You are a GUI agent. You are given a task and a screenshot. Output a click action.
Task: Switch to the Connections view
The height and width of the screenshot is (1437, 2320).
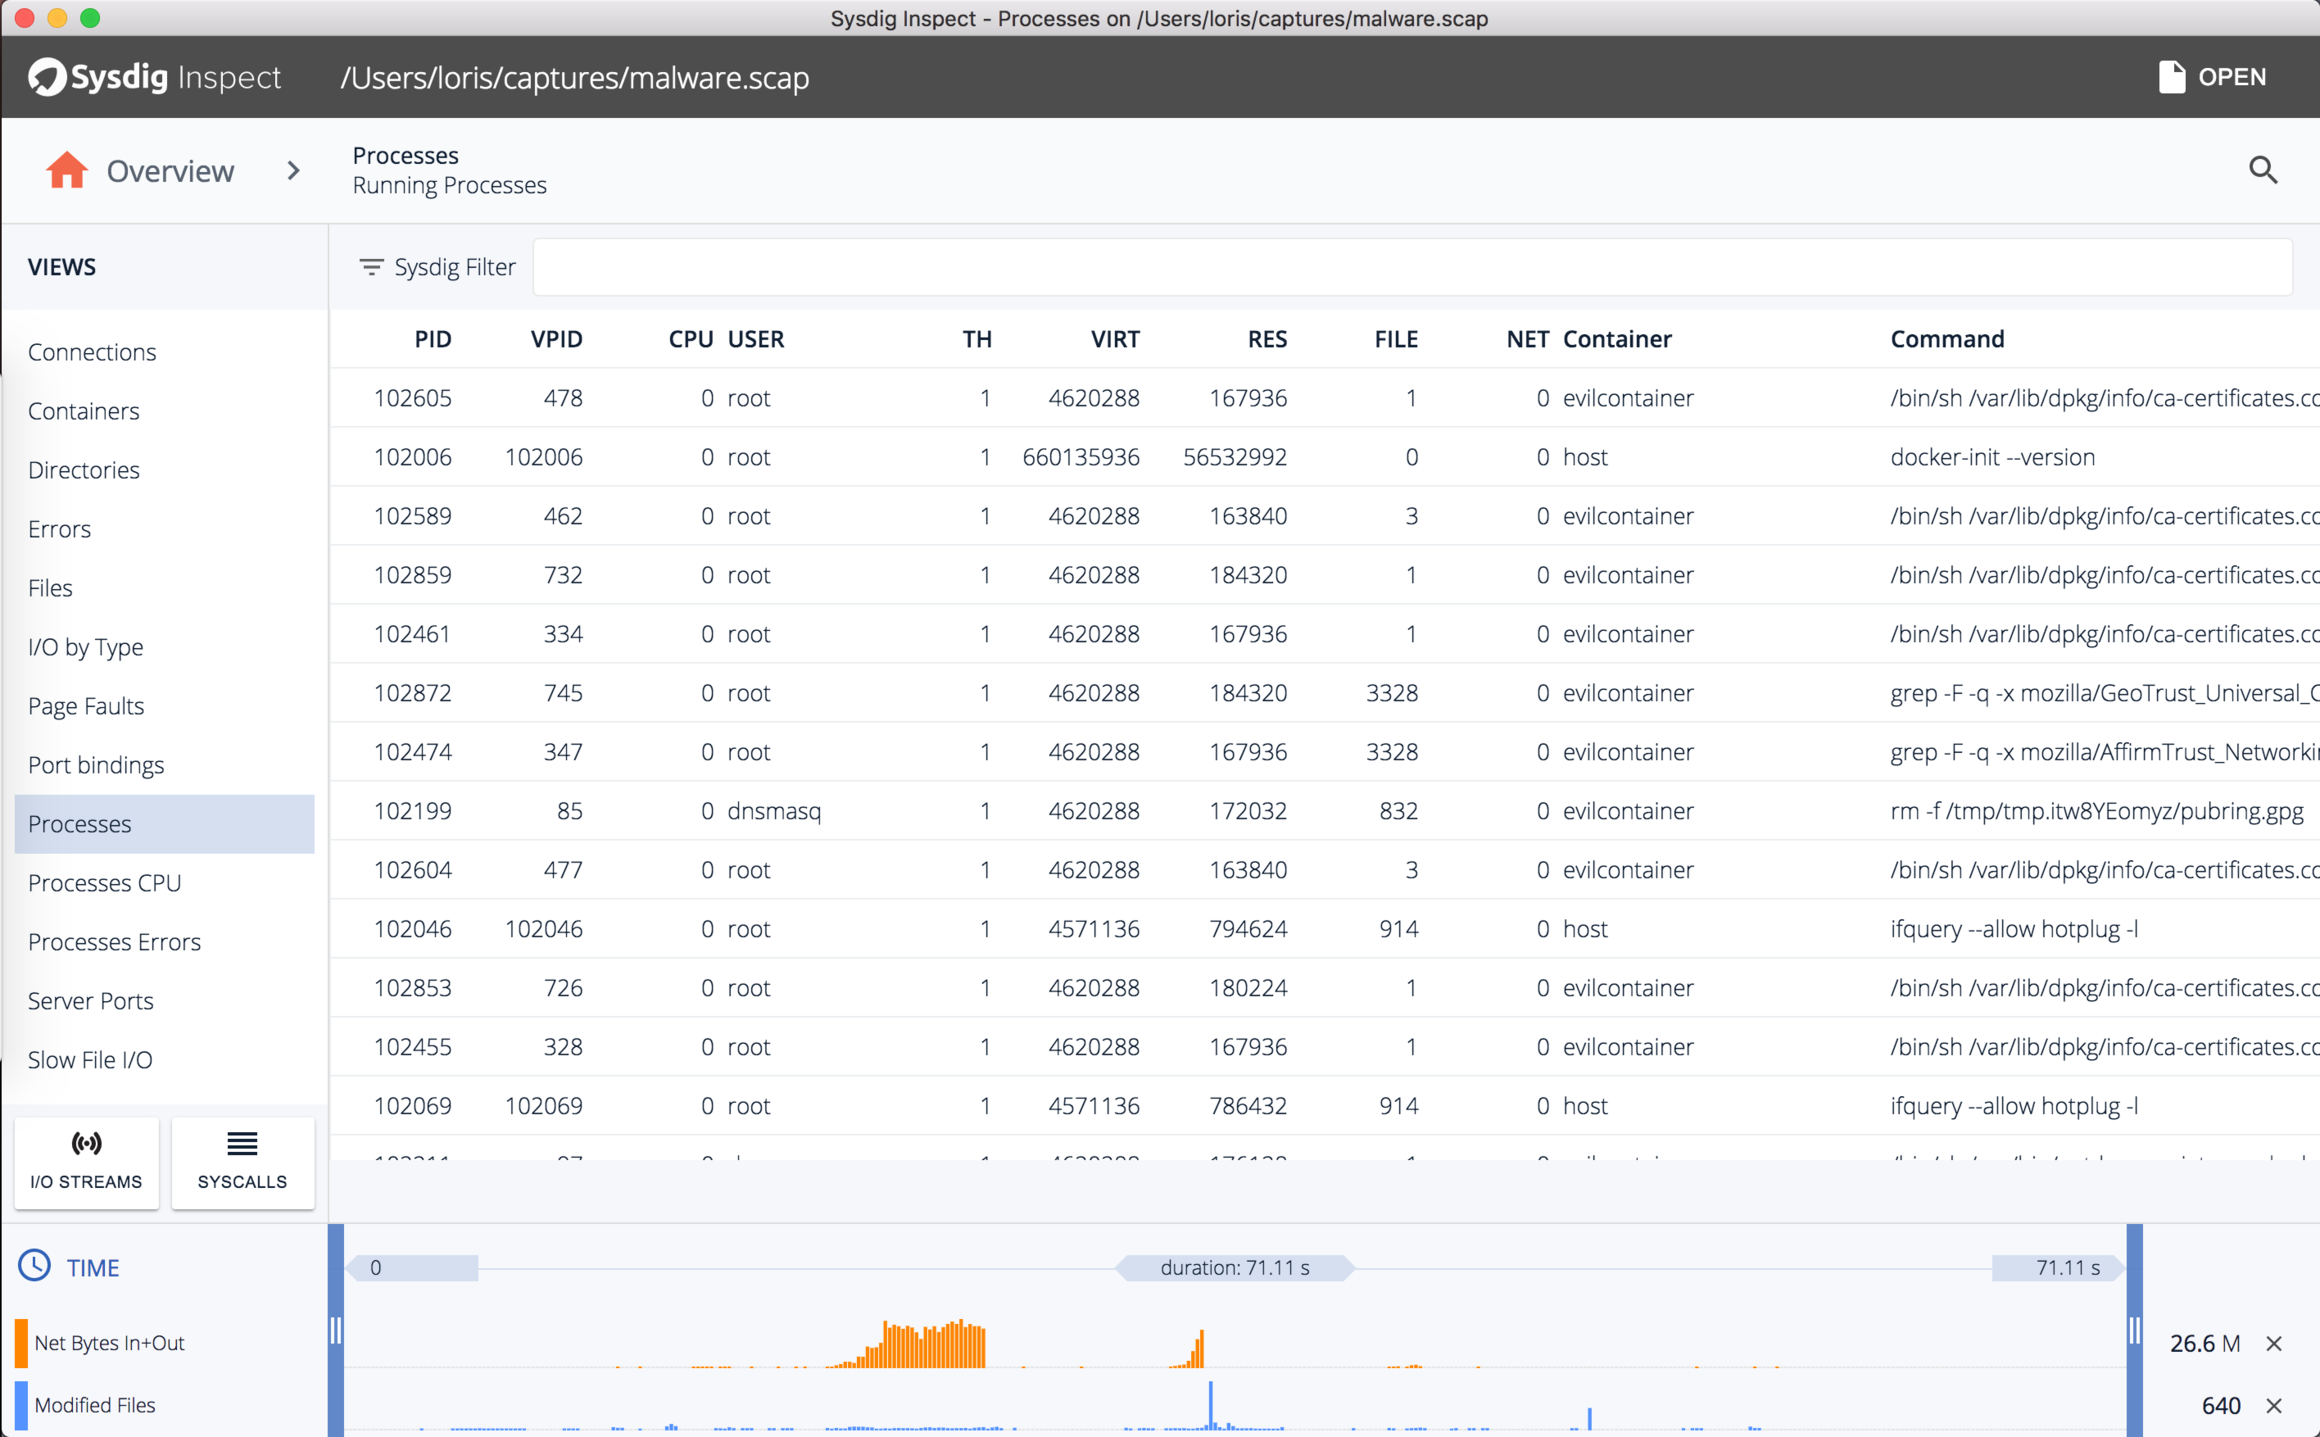point(92,351)
